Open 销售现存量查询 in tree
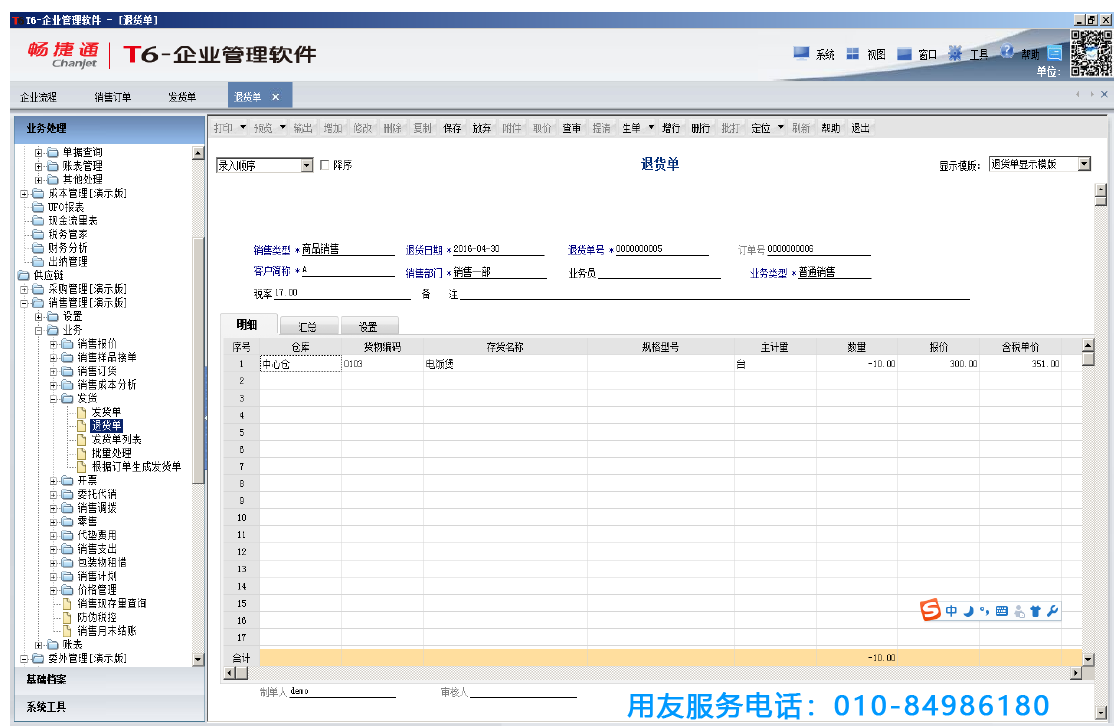Image resolution: width=1118 pixels, height=728 pixels. (x=112, y=603)
